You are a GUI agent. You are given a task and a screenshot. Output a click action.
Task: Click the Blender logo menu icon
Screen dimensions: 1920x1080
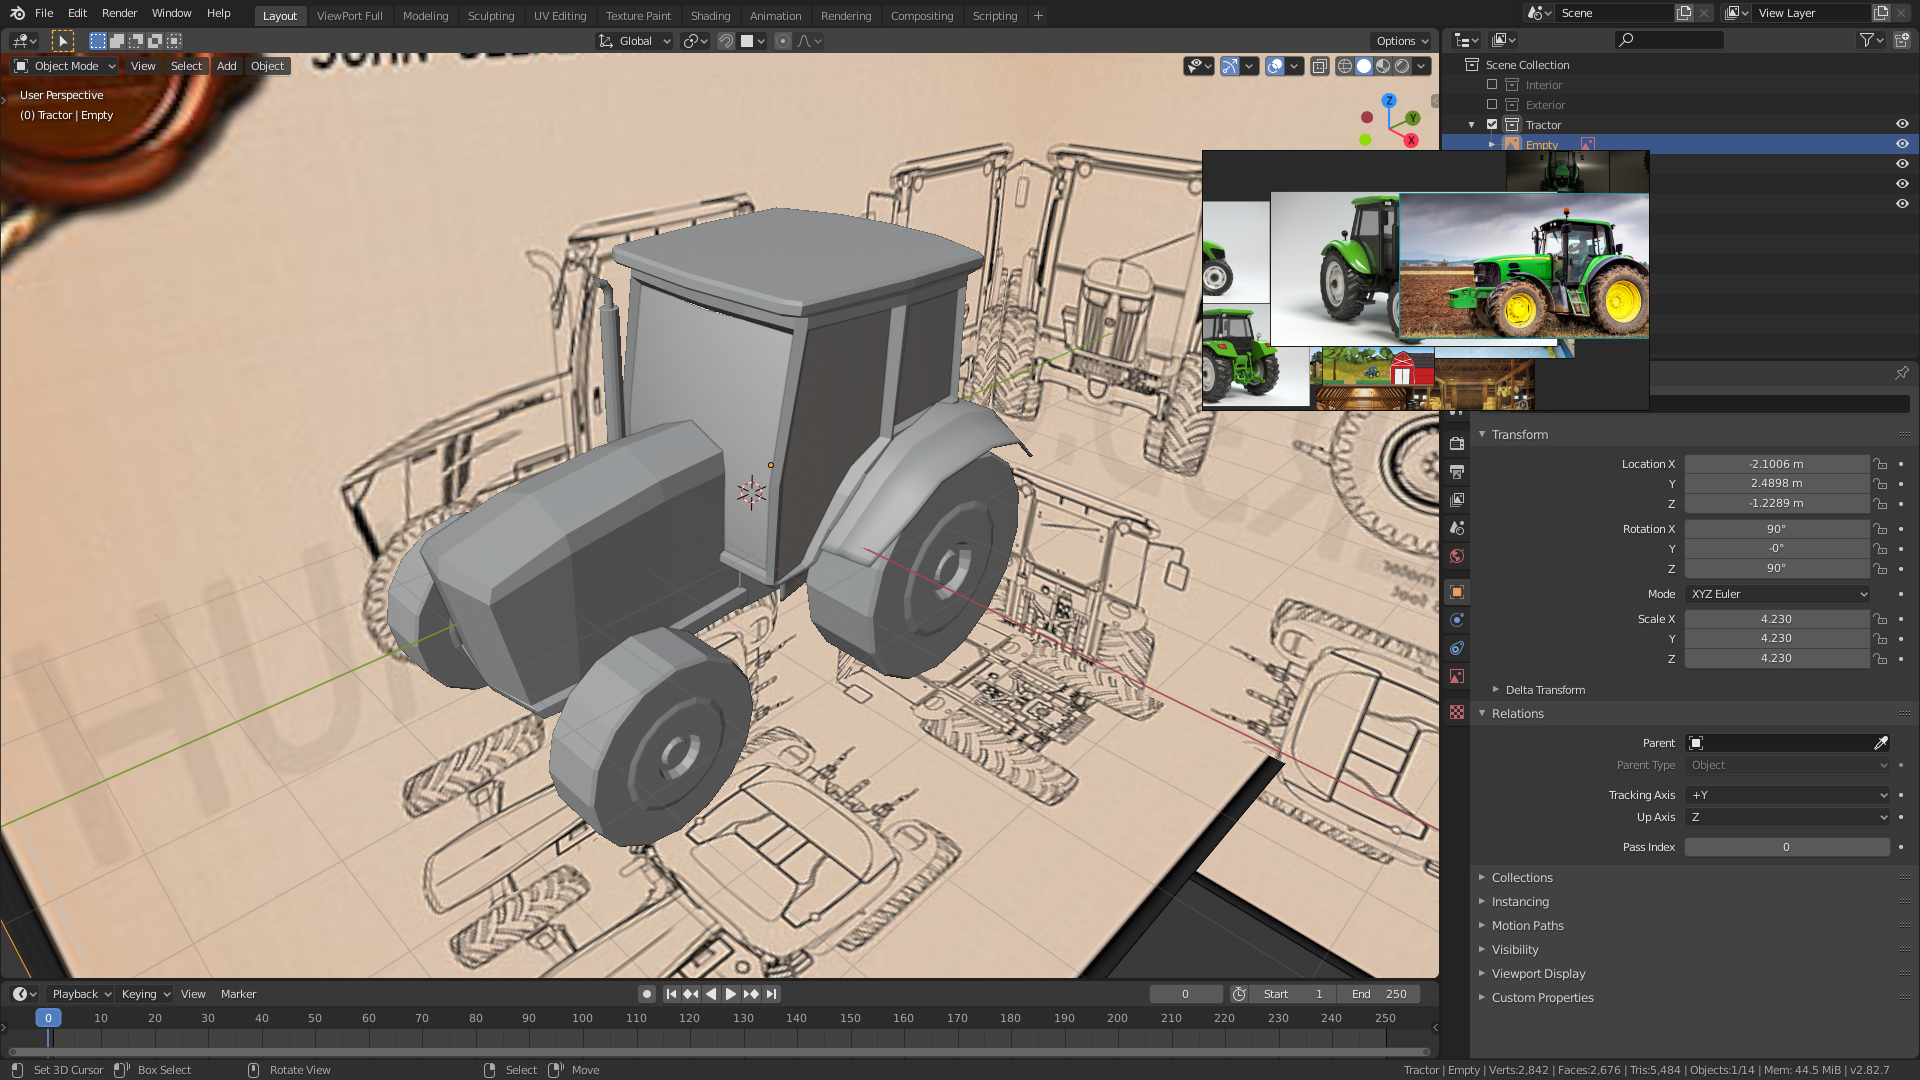tap(17, 13)
